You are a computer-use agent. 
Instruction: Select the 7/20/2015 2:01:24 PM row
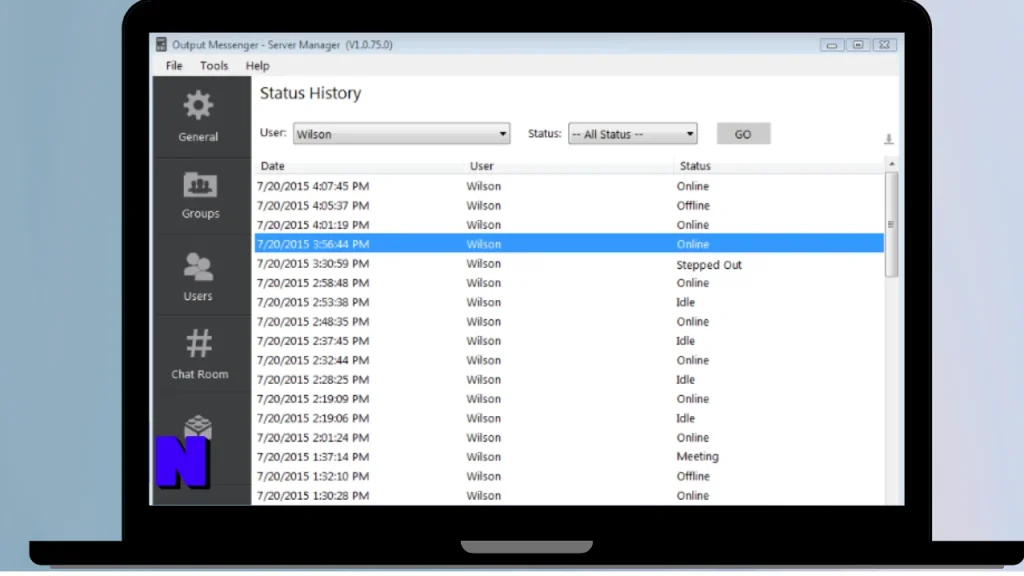point(569,438)
